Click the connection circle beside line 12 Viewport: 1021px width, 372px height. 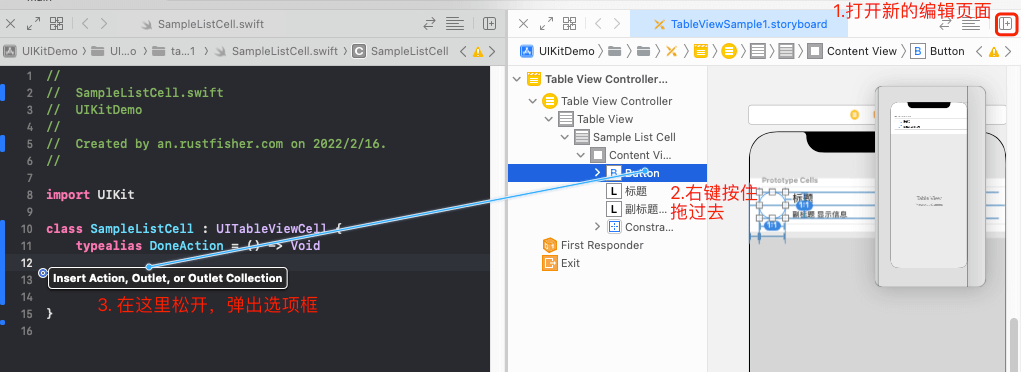pos(42,273)
